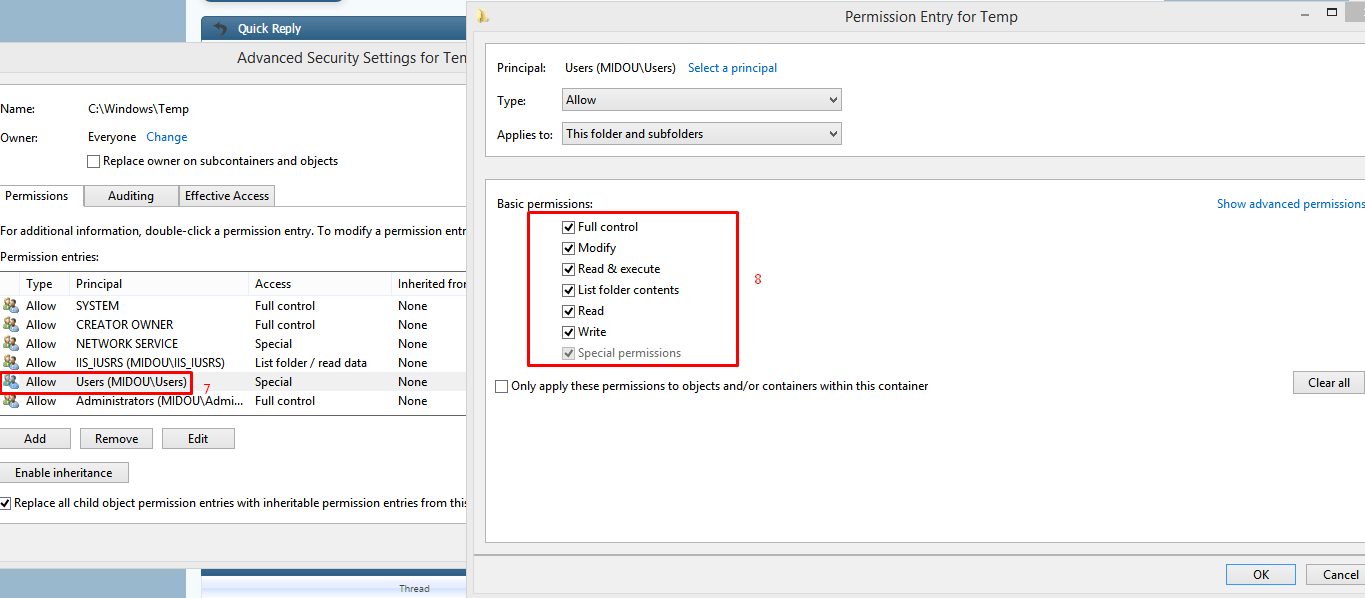Uncheck the Full control permission
Screen dimensions: 1365x598
[x=569, y=227]
